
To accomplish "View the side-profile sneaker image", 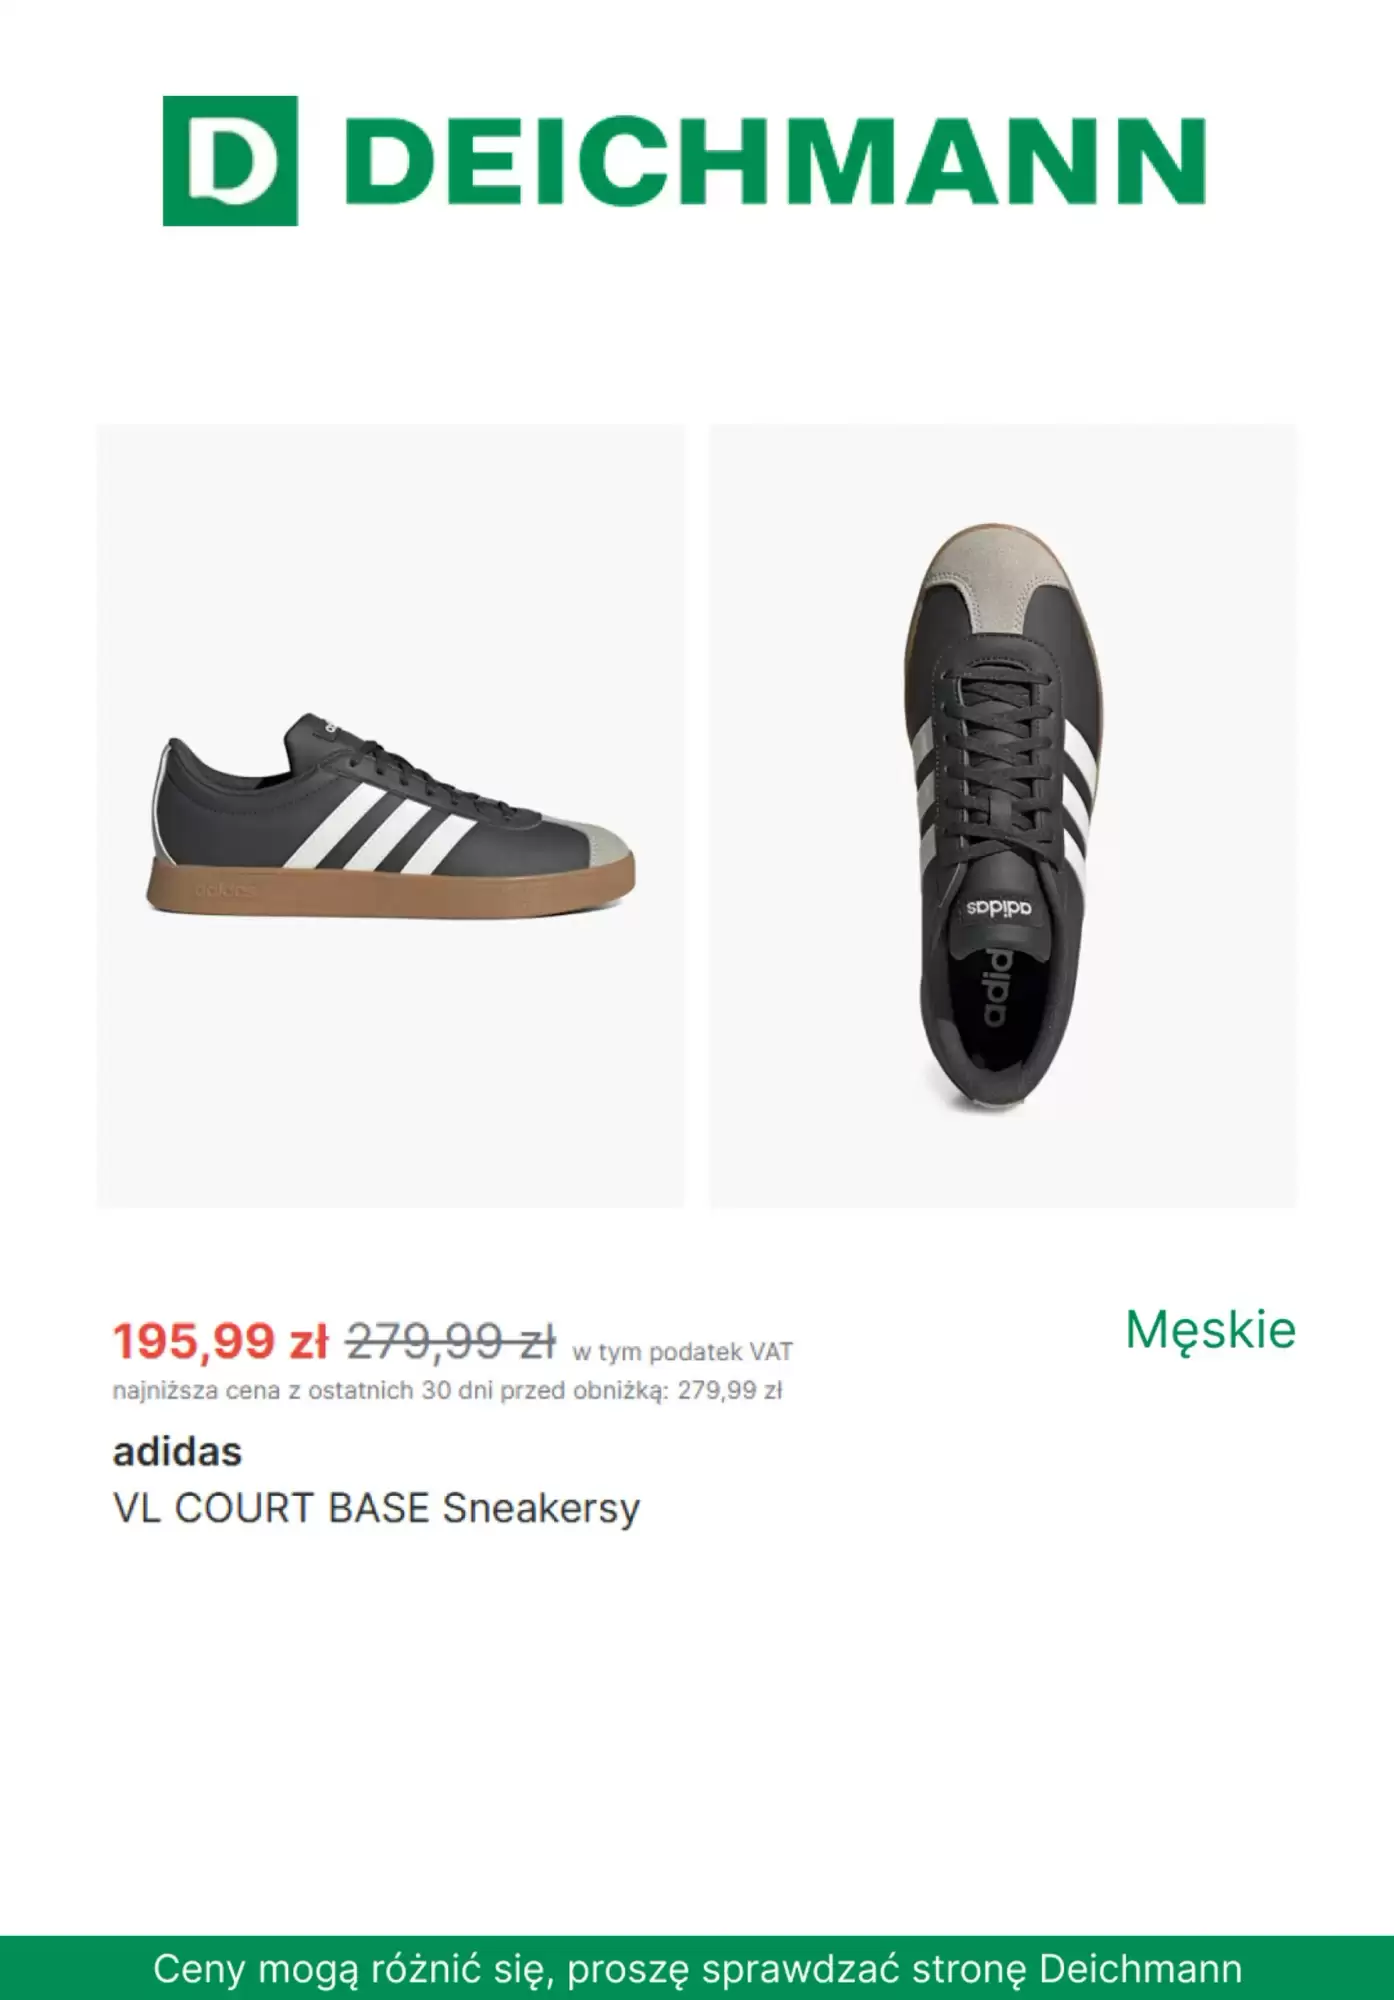I will click(x=391, y=816).
